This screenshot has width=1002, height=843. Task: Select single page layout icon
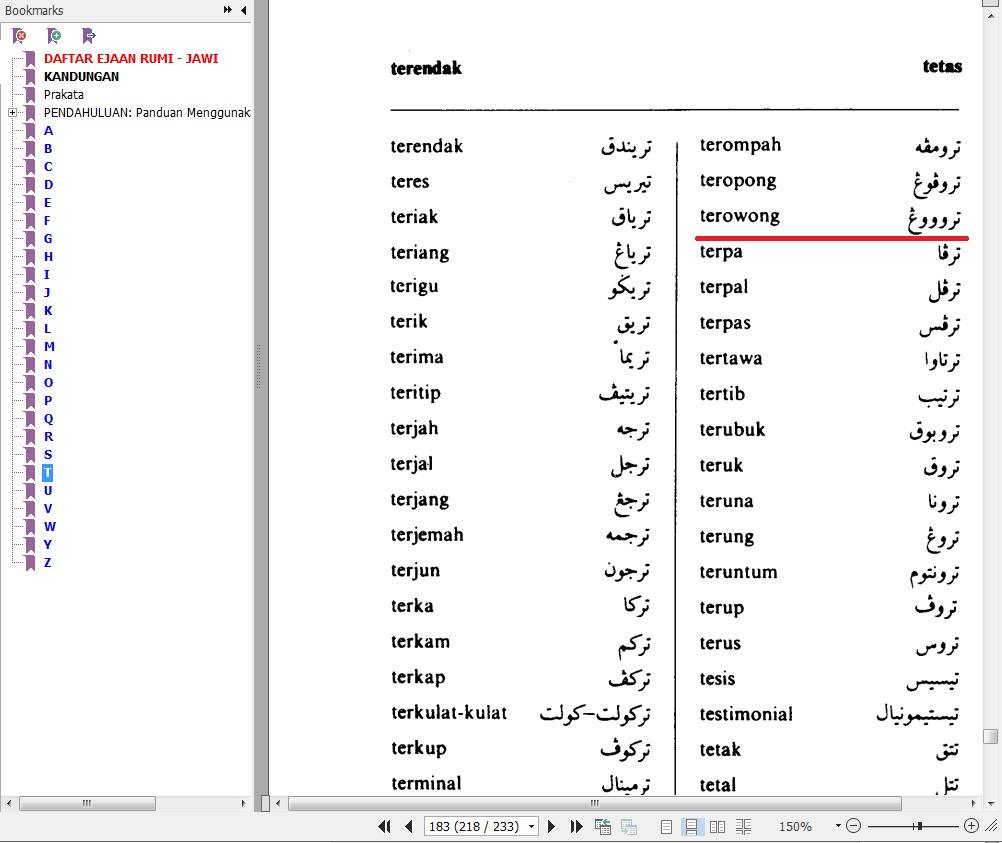click(x=666, y=827)
